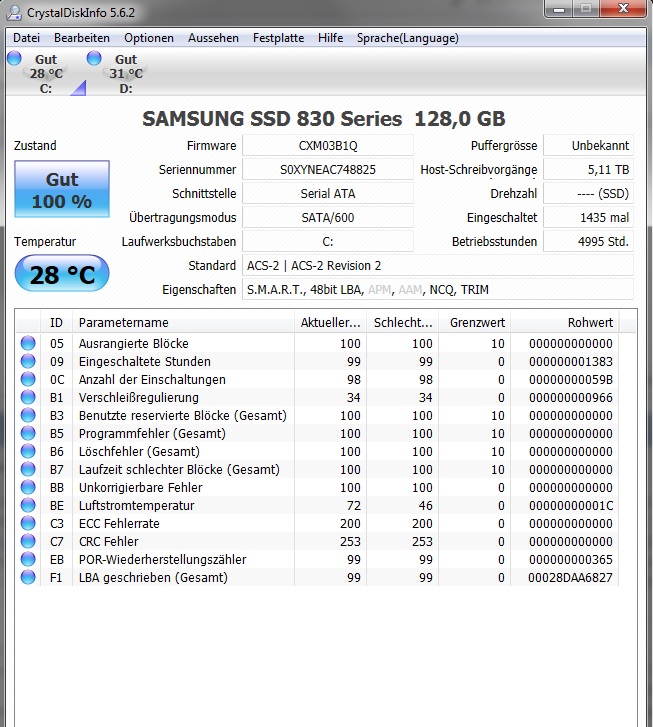The height and width of the screenshot is (727, 653).
Task: Open the Aussehen menu
Action: point(213,38)
